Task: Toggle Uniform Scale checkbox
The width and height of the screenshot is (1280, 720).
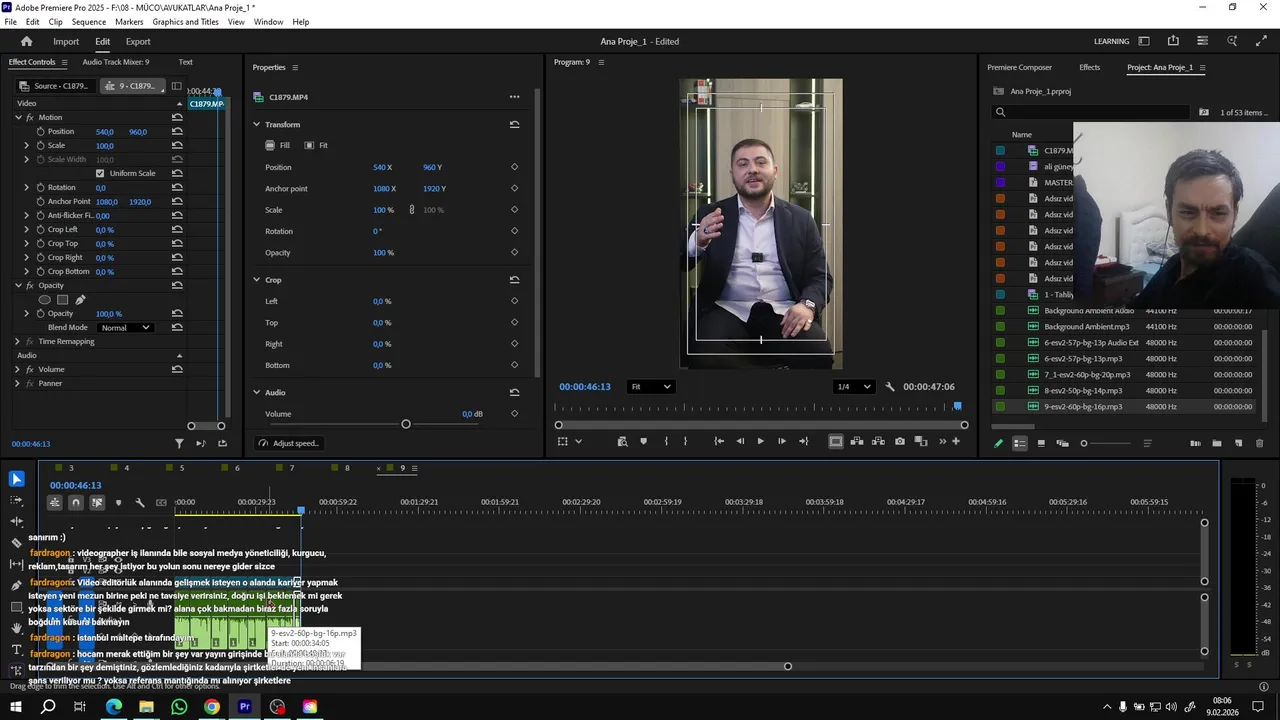Action: pyautogui.click(x=99, y=173)
